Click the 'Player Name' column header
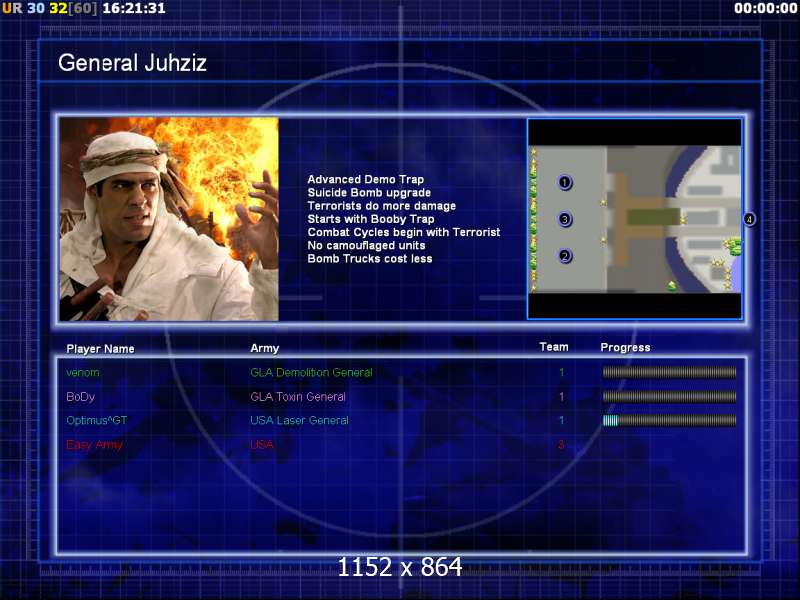 tap(101, 349)
